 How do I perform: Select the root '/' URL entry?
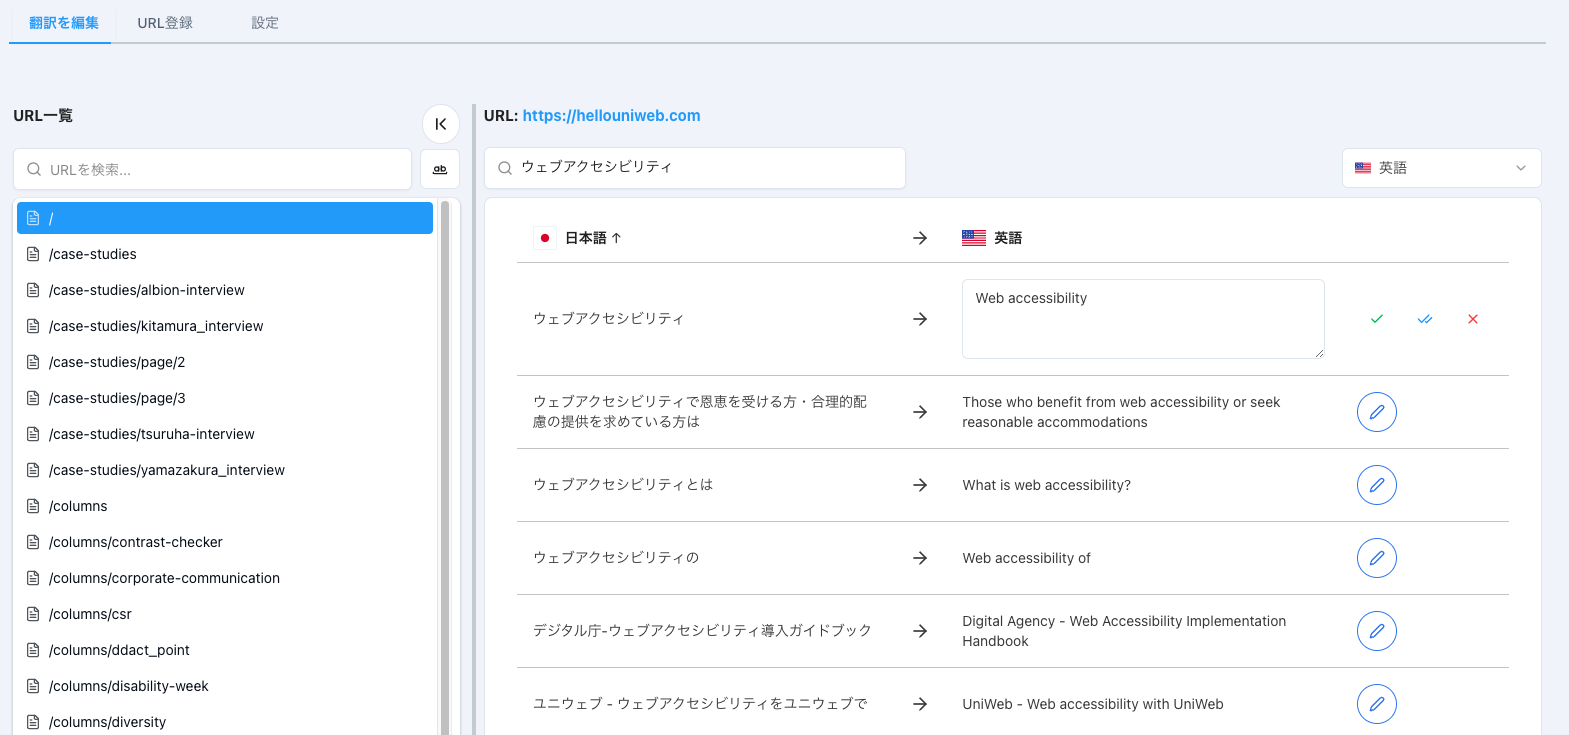point(225,218)
